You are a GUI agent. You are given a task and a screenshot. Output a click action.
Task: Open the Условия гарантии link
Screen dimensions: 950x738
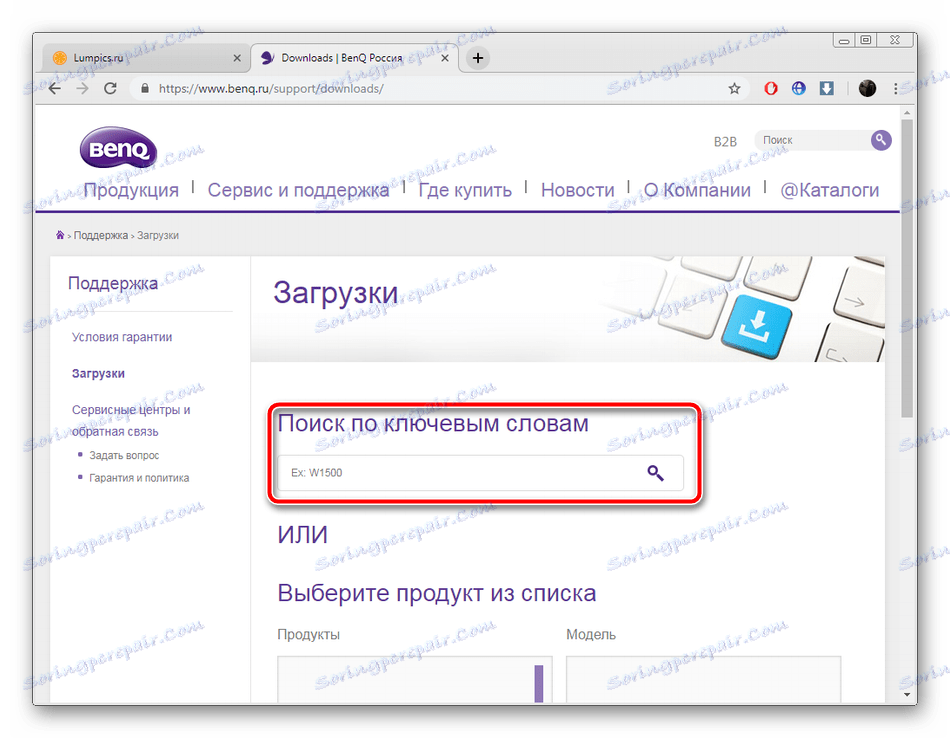(122, 337)
